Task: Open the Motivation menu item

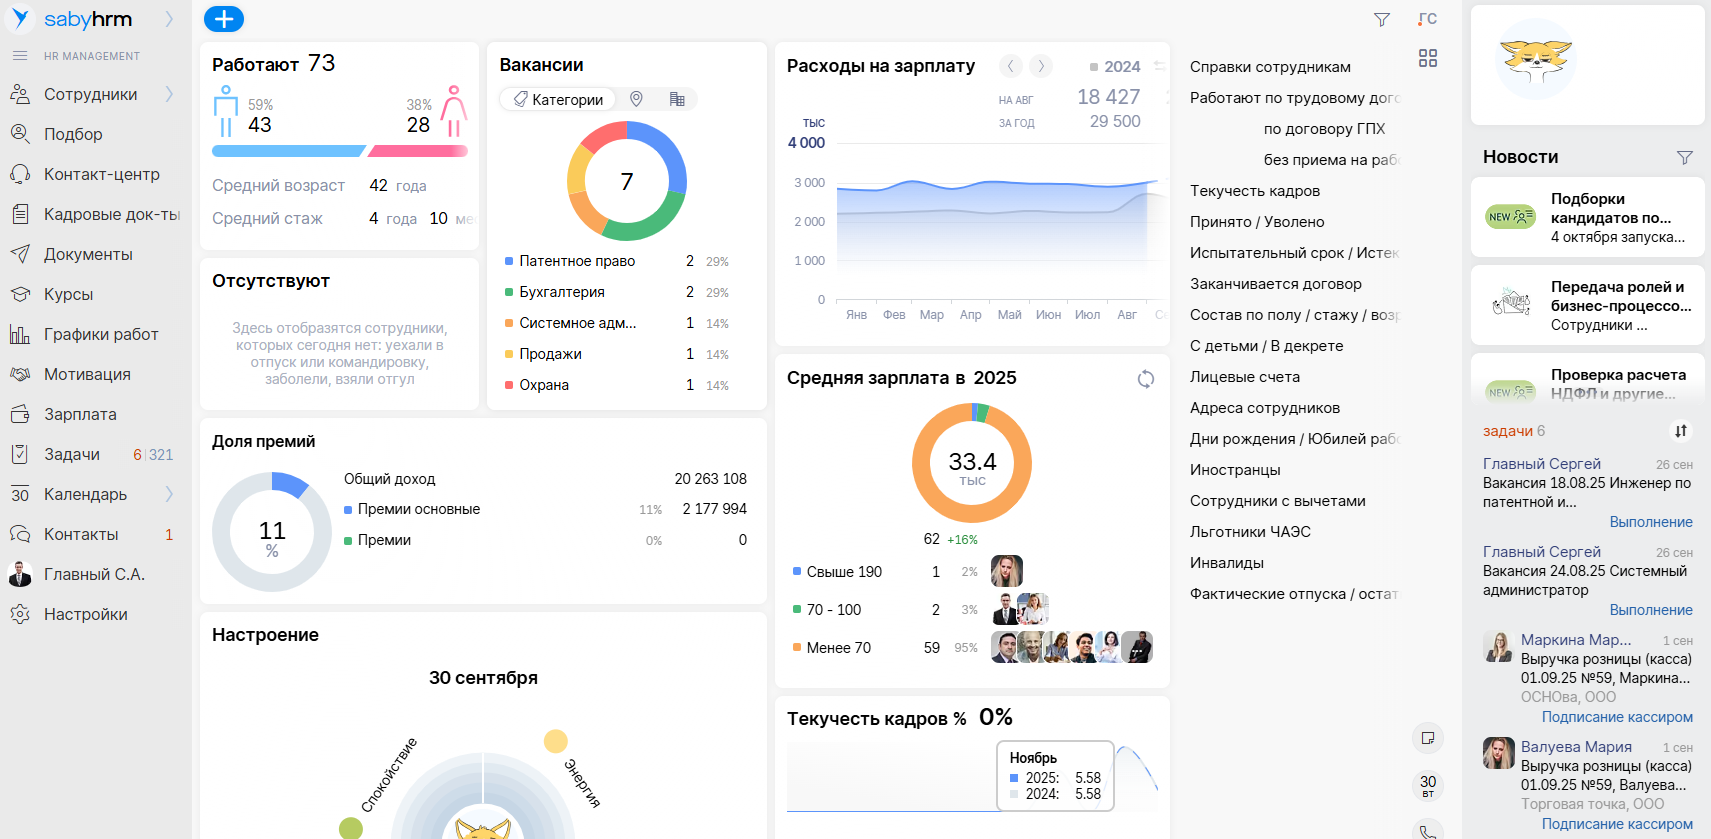Action: pos(87,374)
